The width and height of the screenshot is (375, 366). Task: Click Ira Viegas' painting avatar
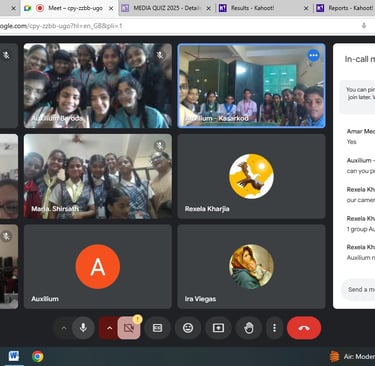tap(251, 266)
